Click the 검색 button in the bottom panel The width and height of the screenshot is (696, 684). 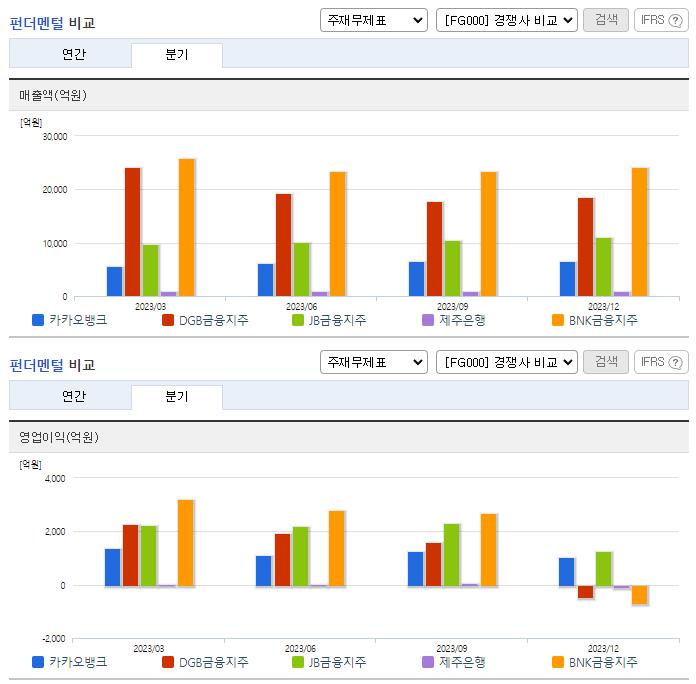[x=605, y=362]
